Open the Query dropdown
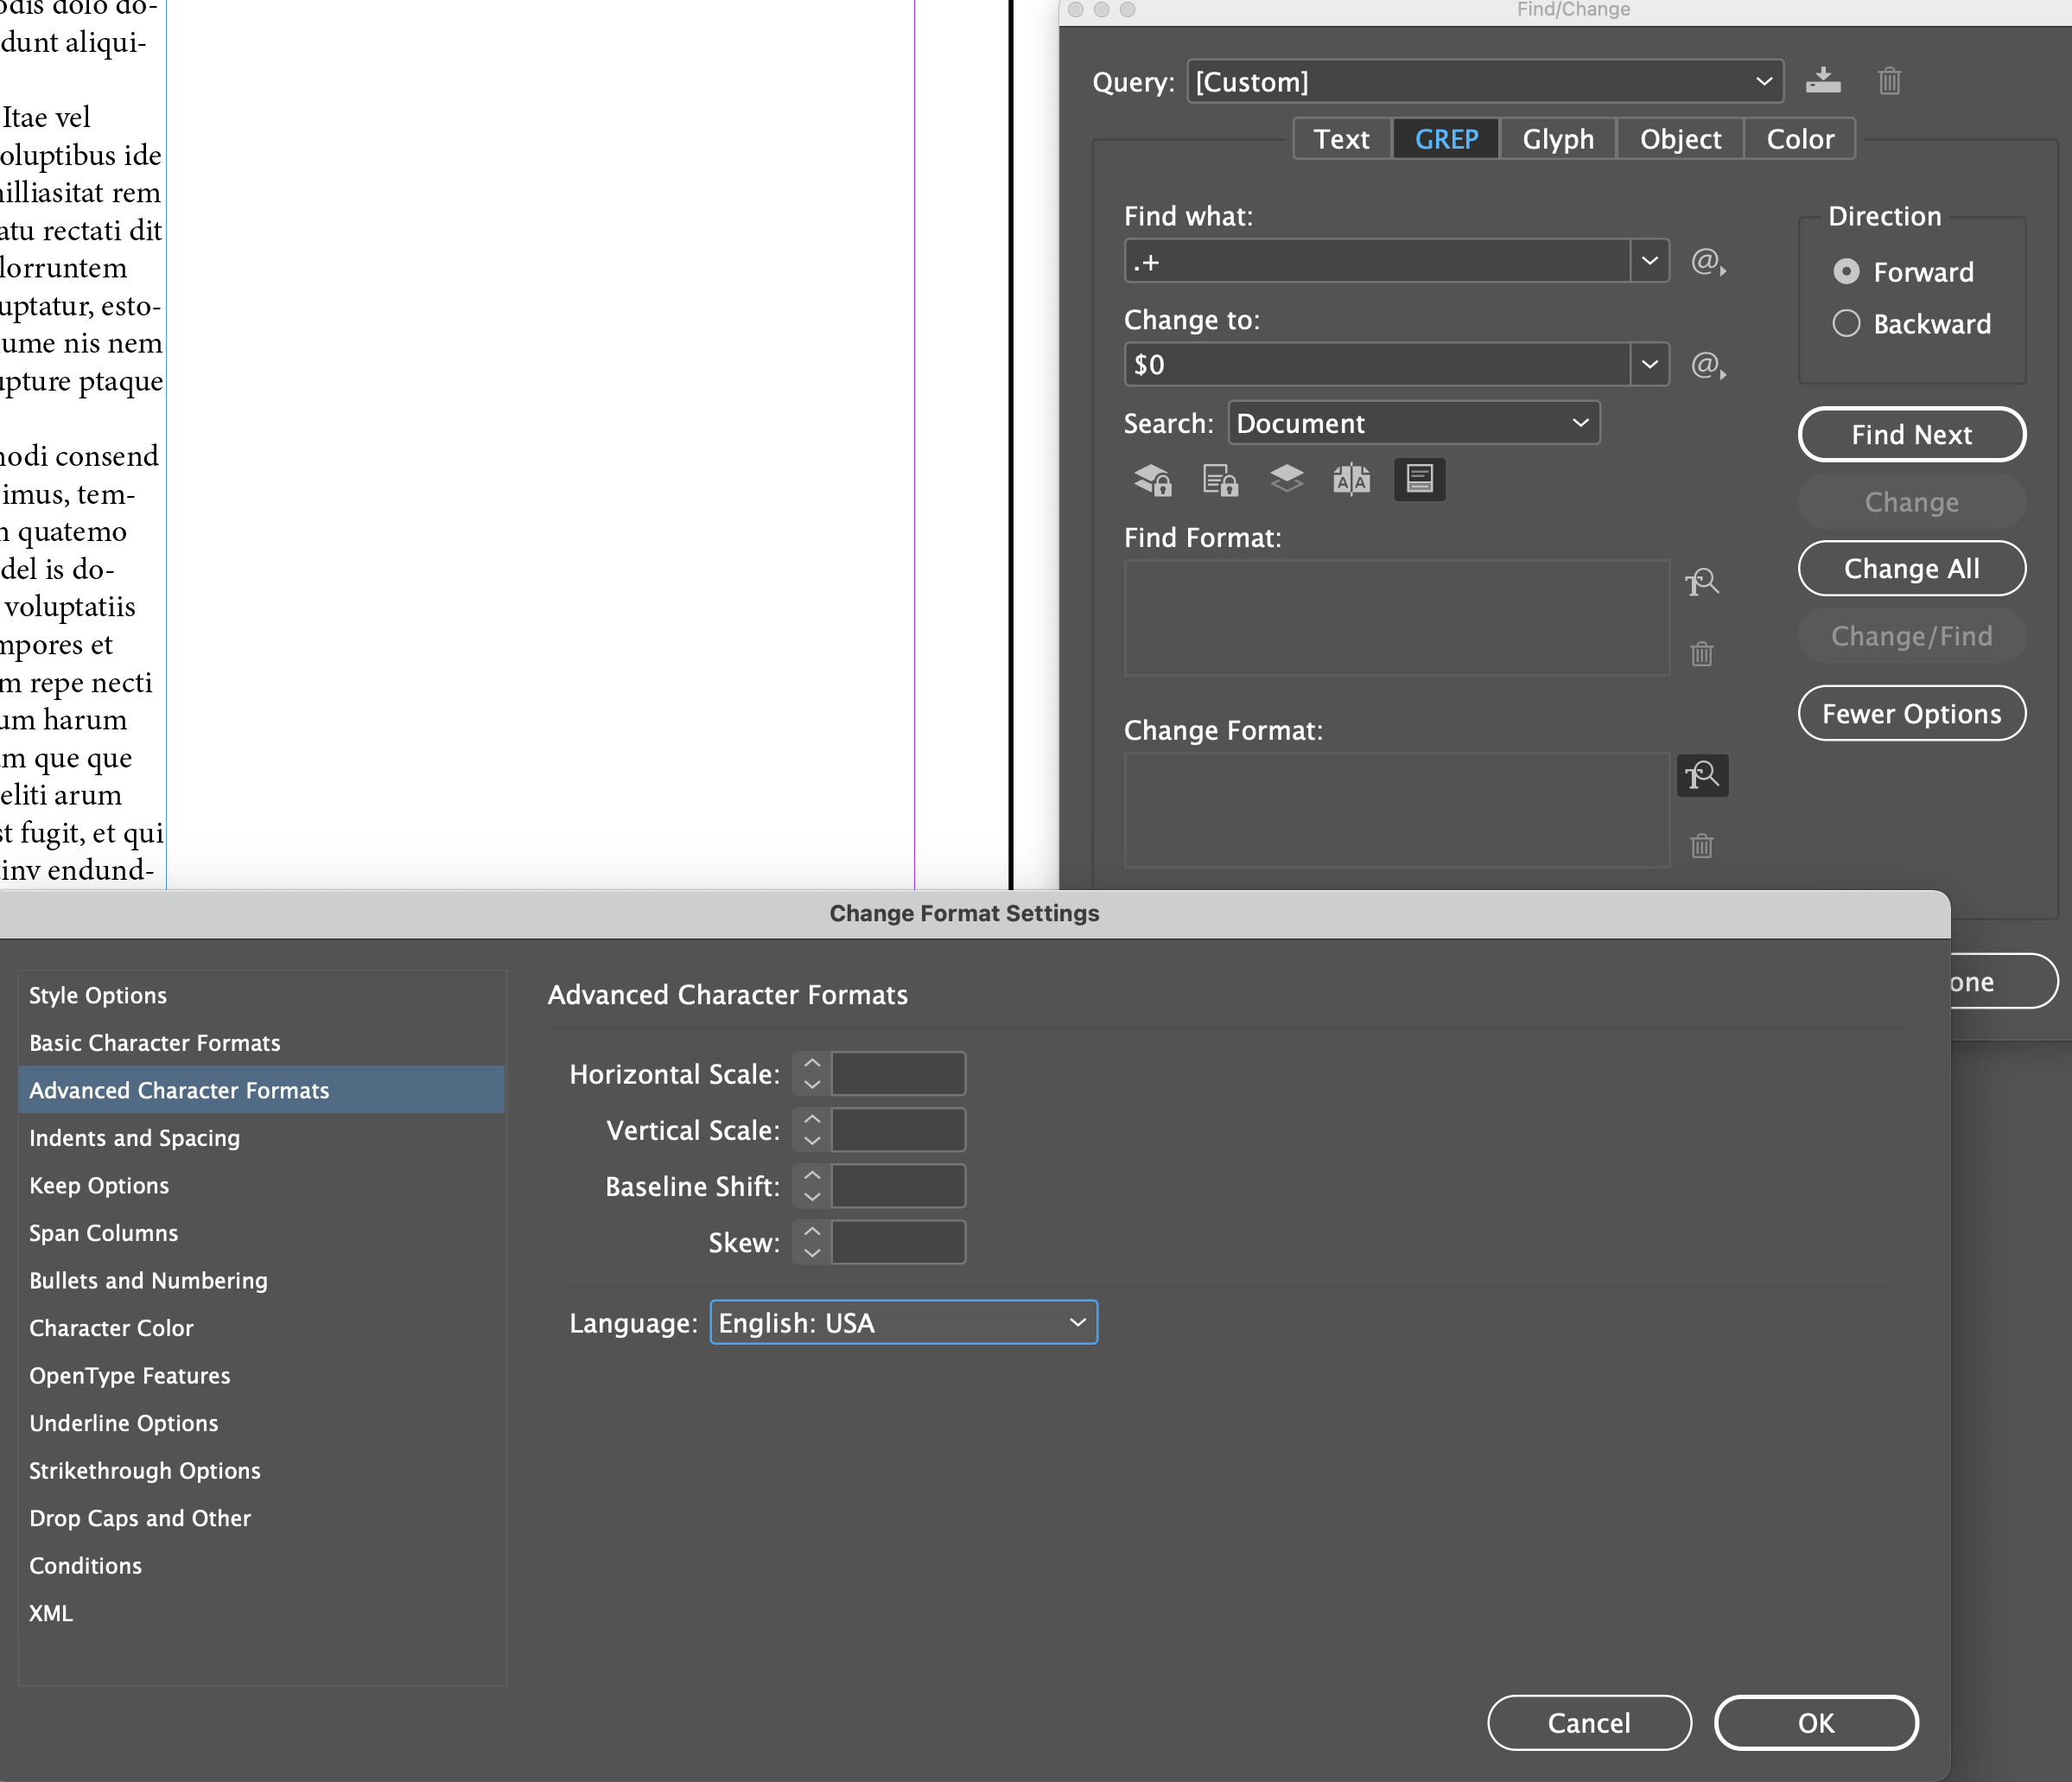This screenshot has width=2072, height=1782. click(x=1764, y=81)
